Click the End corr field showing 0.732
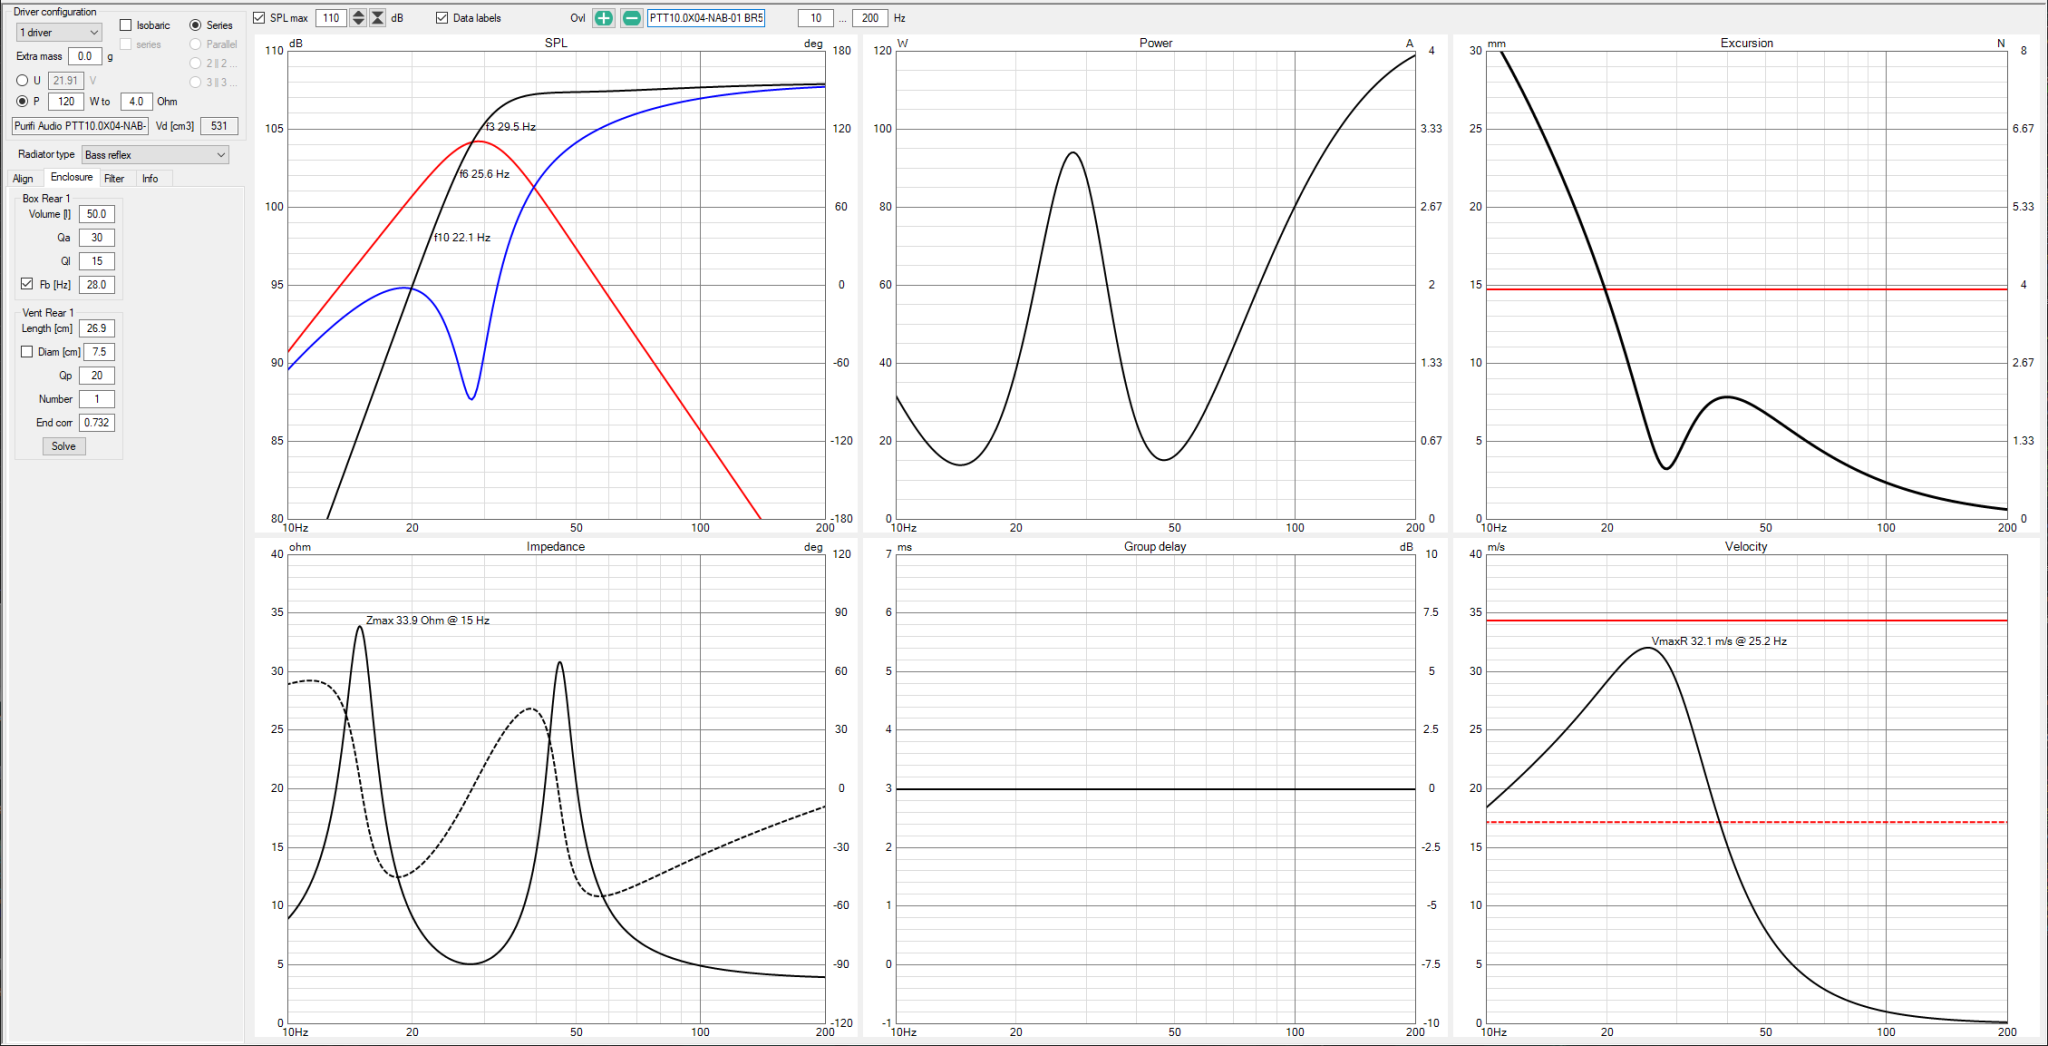Screen dimensions: 2048x1046 tap(96, 423)
